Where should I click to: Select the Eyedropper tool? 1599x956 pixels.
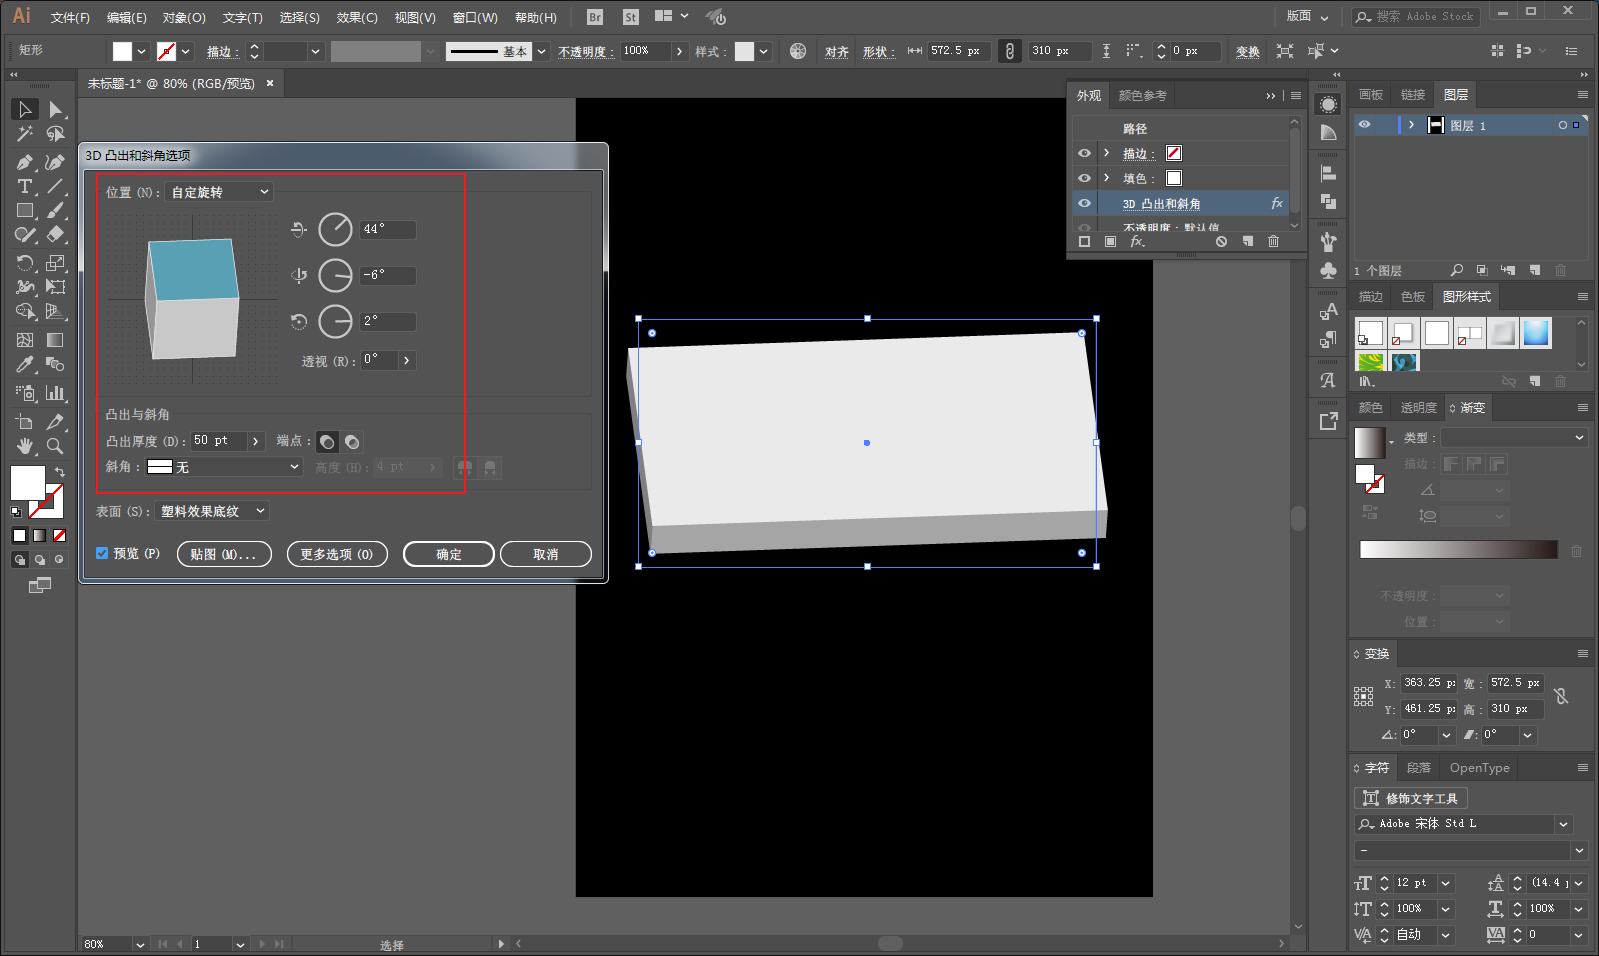coord(25,365)
